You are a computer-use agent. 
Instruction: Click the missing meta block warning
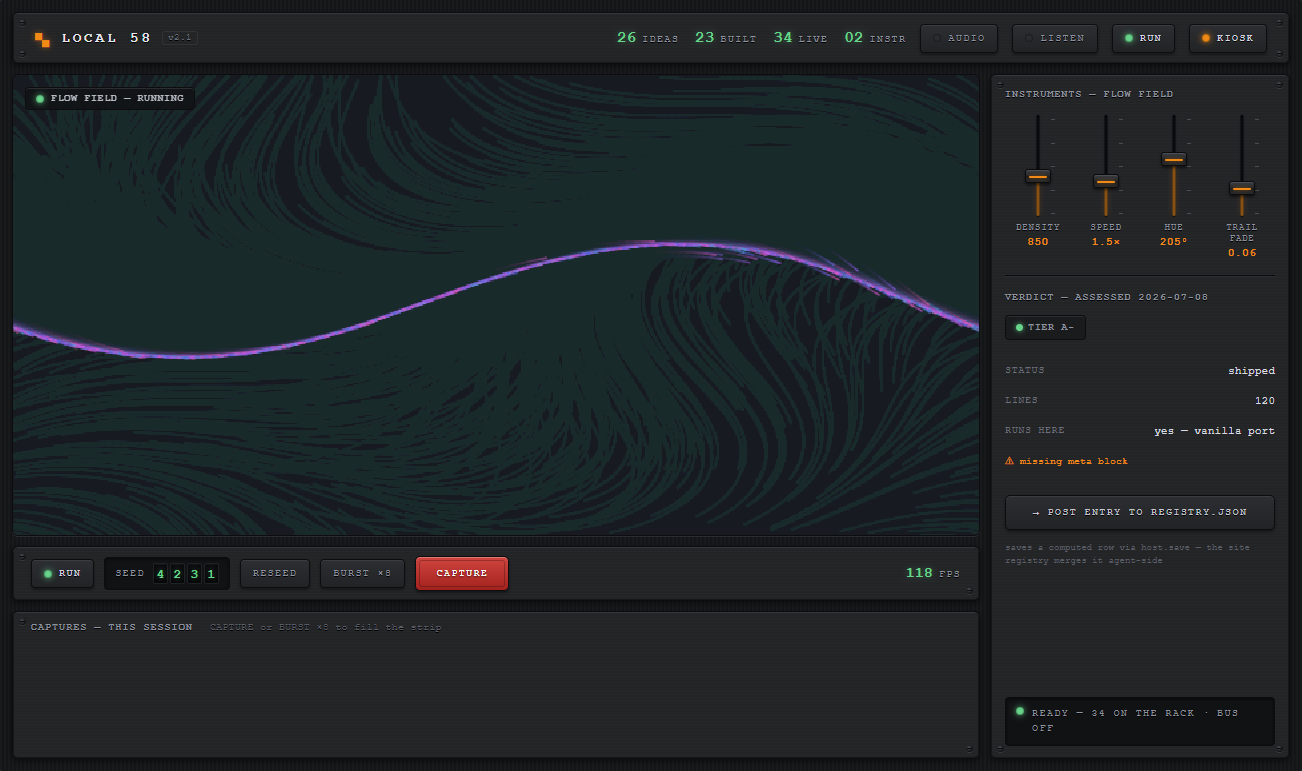click(x=1066, y=461)
